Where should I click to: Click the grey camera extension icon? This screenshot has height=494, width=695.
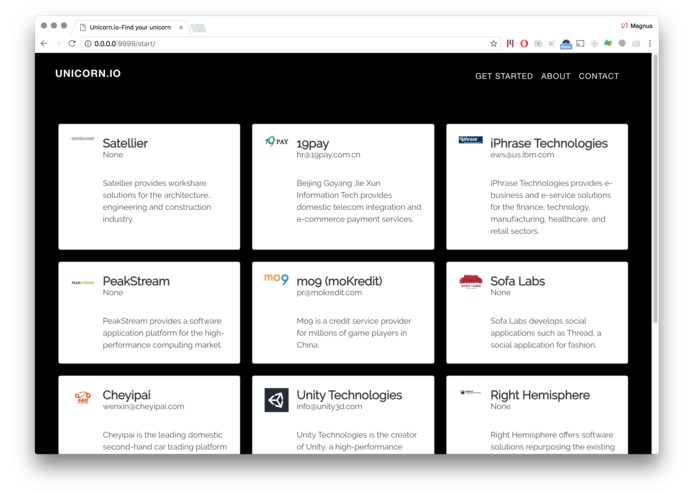click(636, 43)
